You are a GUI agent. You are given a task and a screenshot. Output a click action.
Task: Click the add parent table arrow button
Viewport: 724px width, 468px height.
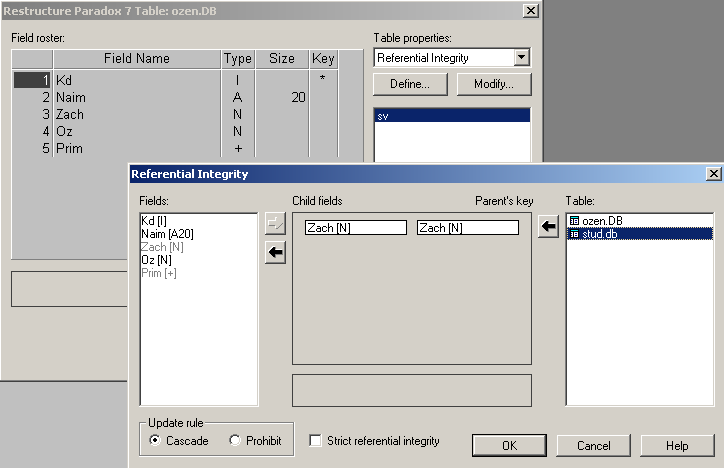coord(549,226)
